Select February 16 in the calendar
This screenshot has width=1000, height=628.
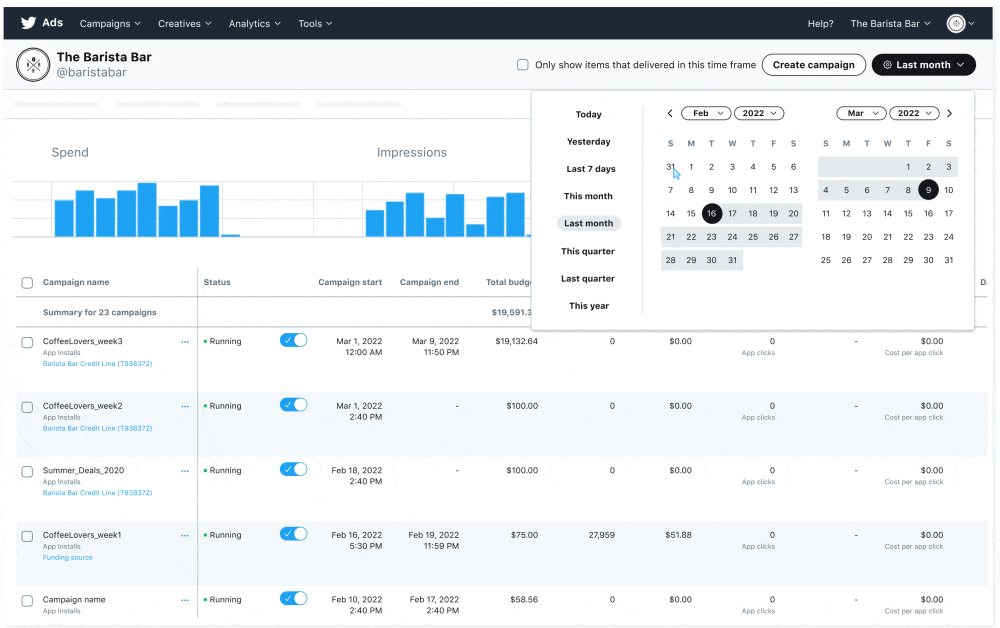click(712, 214)
